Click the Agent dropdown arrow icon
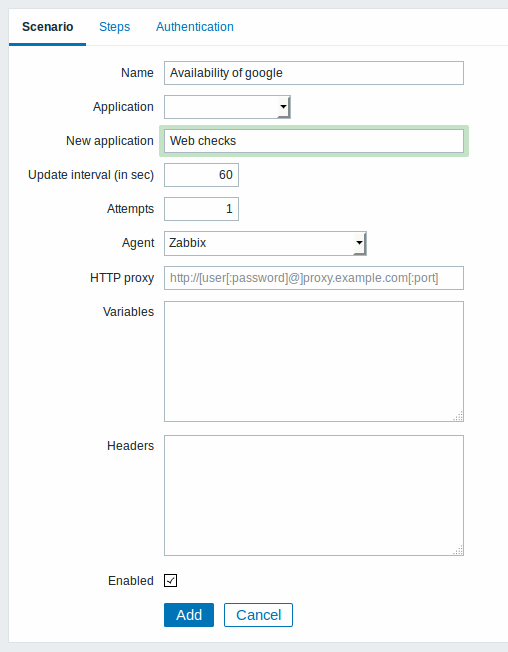The height and width of the screenshot is (652, 508). [x=359, y=243]
